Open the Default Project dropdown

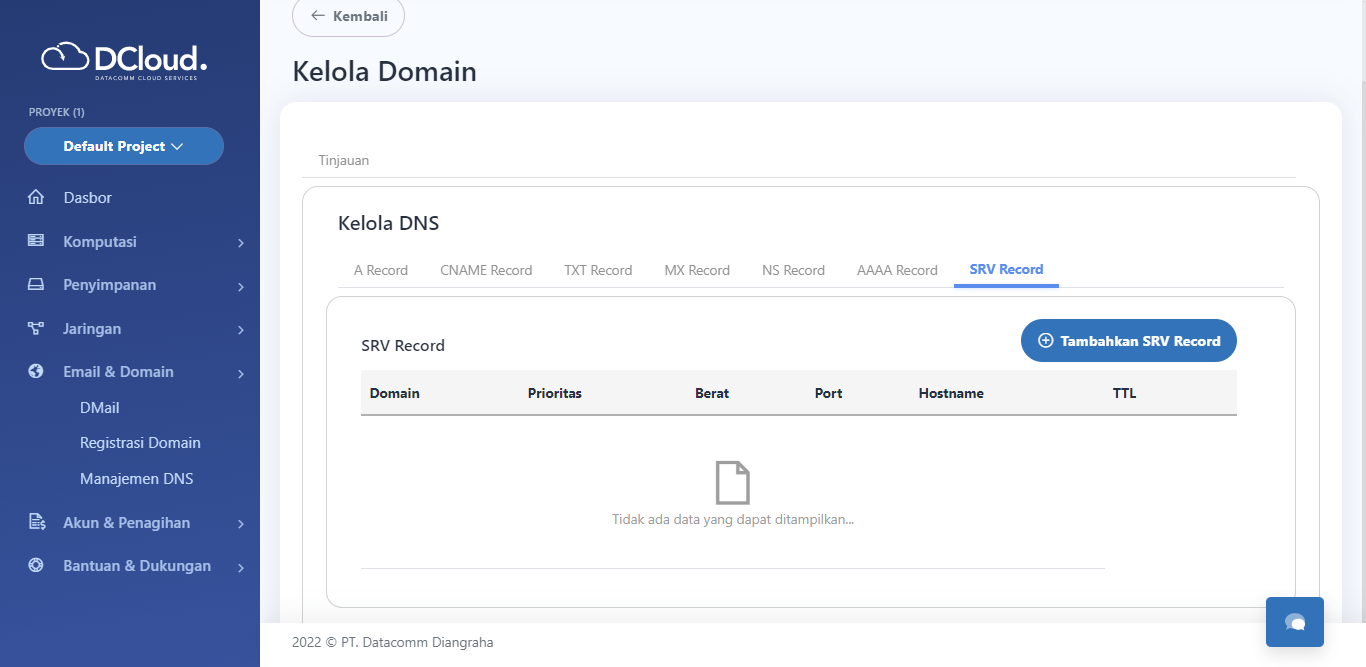click(124, 146)
